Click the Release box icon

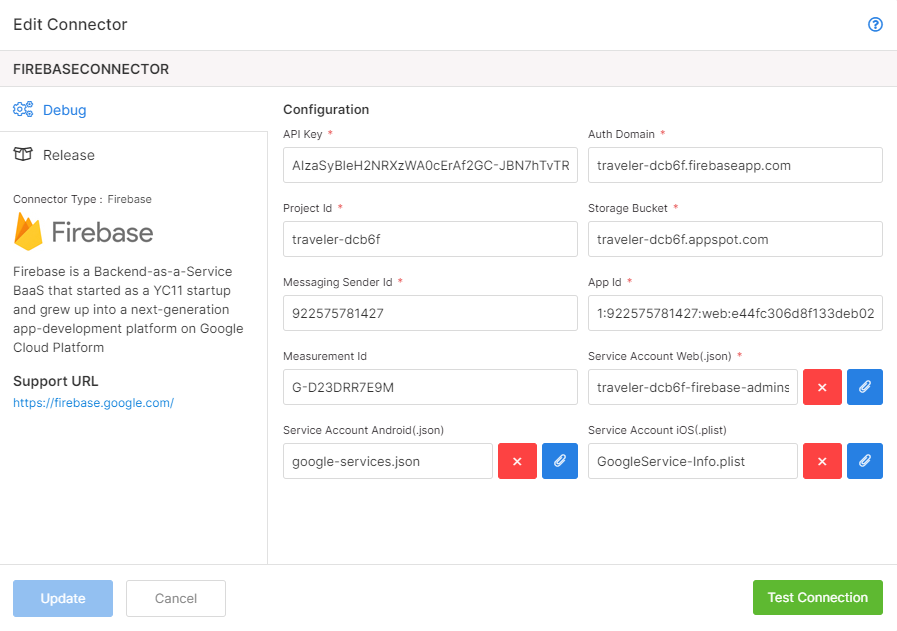pos(23,154)
